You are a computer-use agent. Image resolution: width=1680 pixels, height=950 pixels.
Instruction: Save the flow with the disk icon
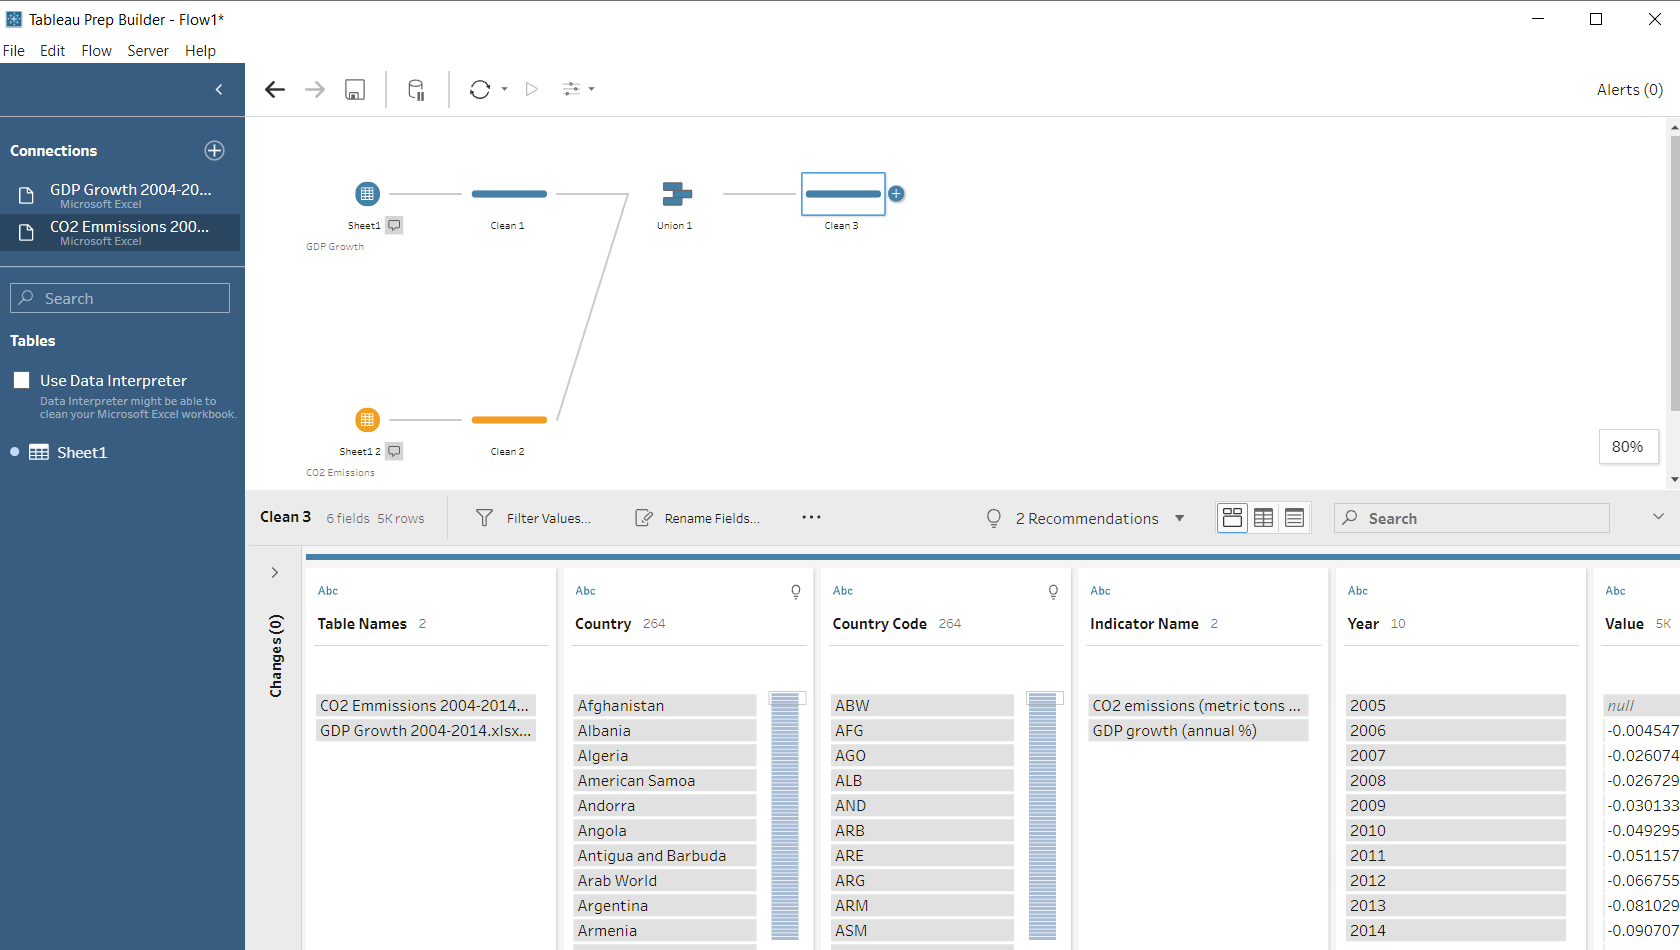coord(355,90)
